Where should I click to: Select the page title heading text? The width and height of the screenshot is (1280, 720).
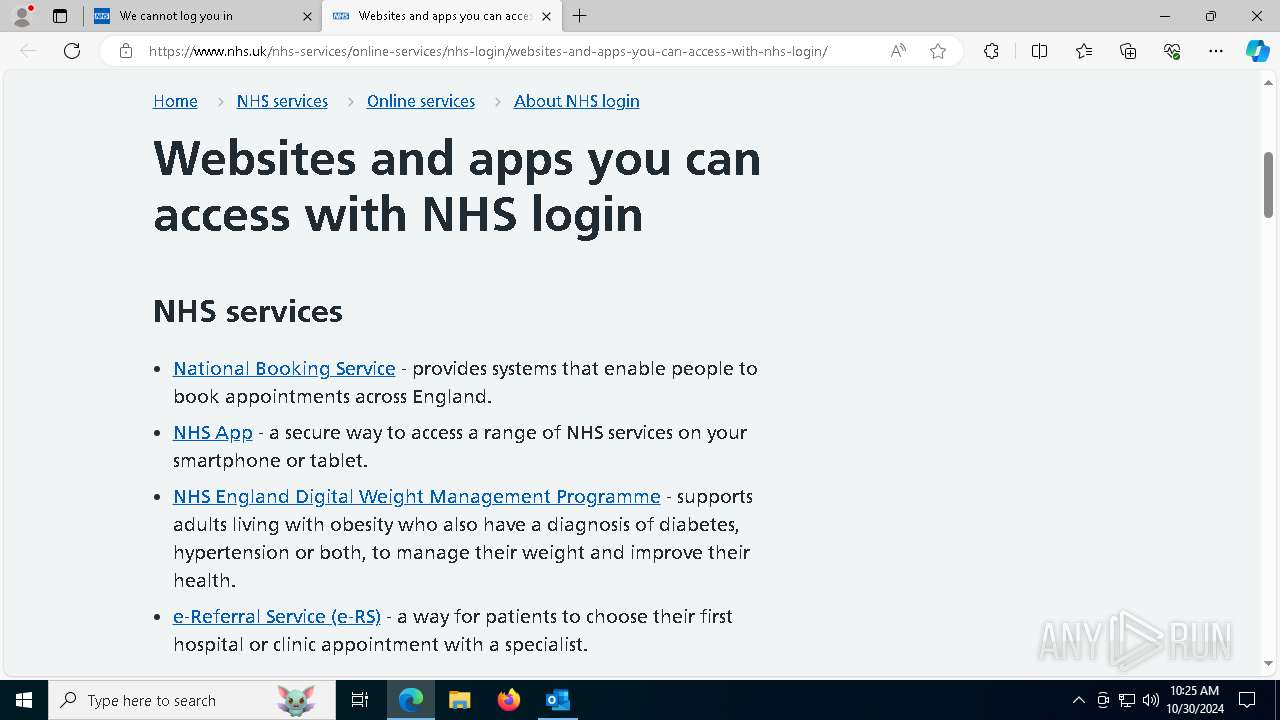coord(457,186)
